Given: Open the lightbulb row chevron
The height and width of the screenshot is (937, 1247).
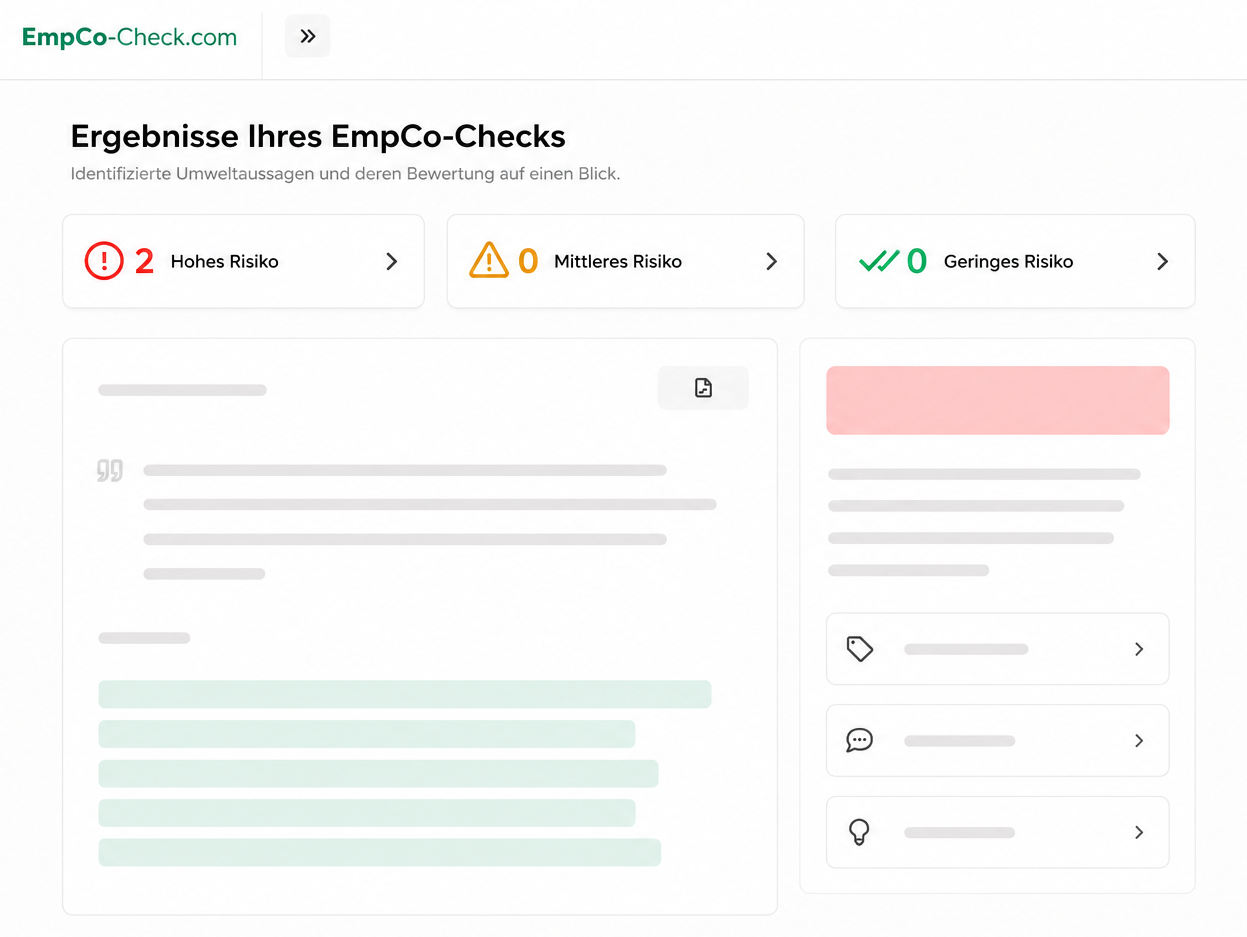Looking at the screenshot, I should (x=1139, y=832).
